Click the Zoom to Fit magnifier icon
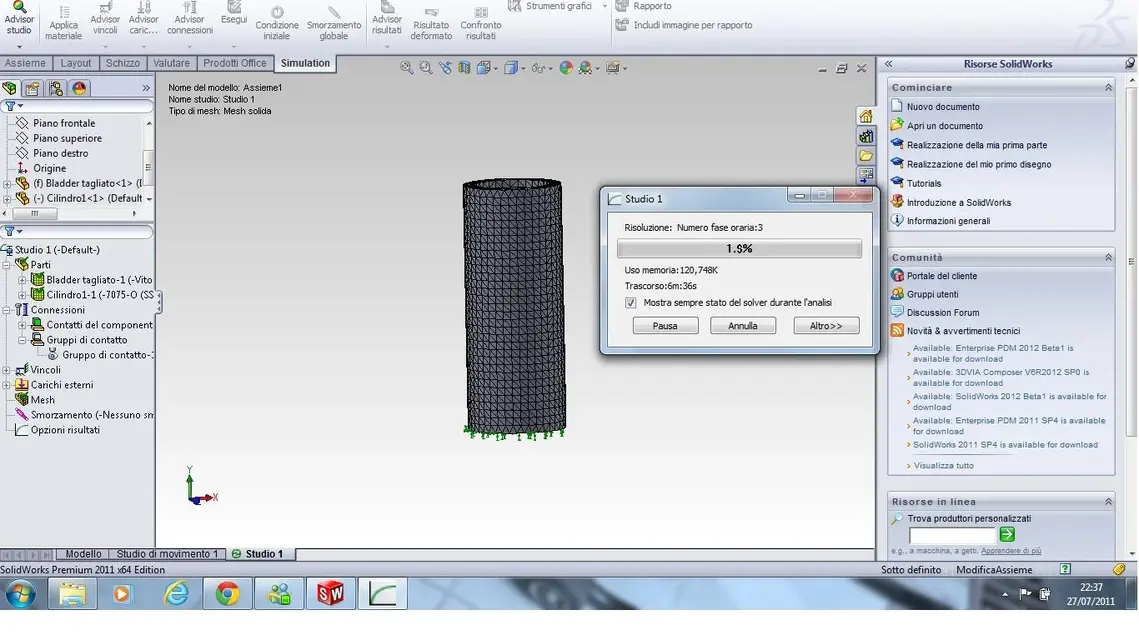The image size is (1139, 640). (x=407, y=68)
